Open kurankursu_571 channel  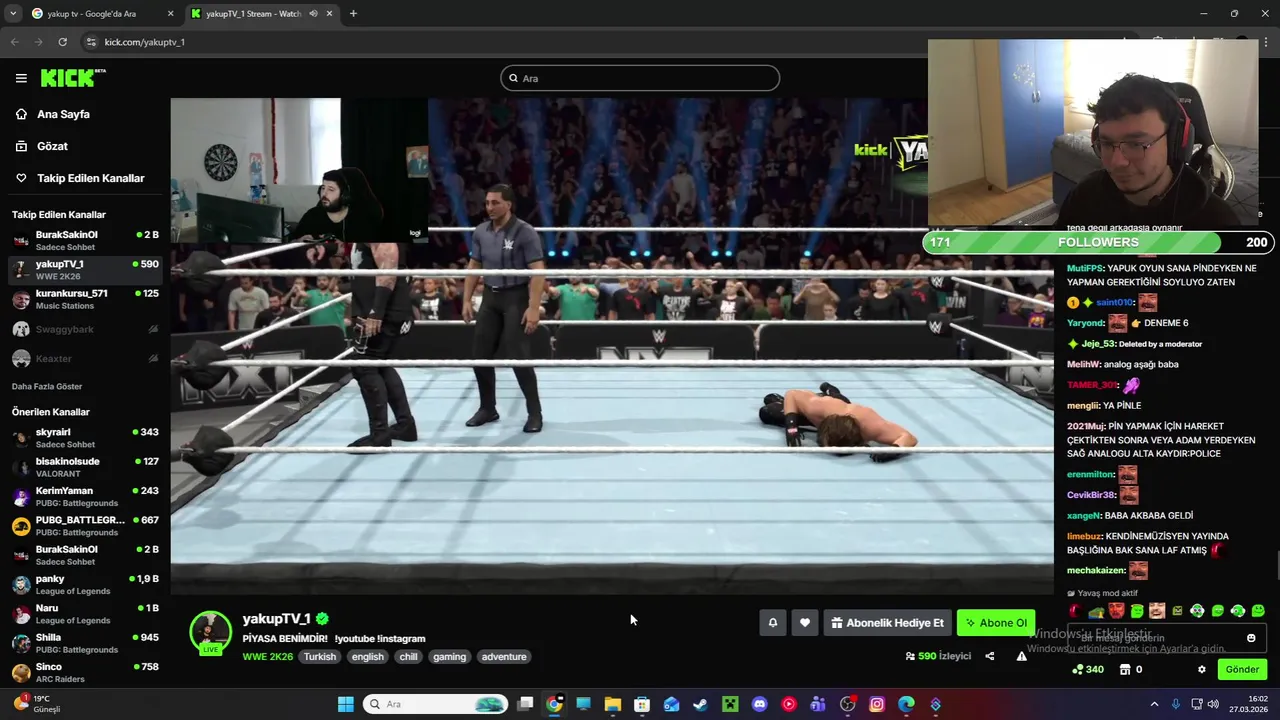(x=85, y=299)
